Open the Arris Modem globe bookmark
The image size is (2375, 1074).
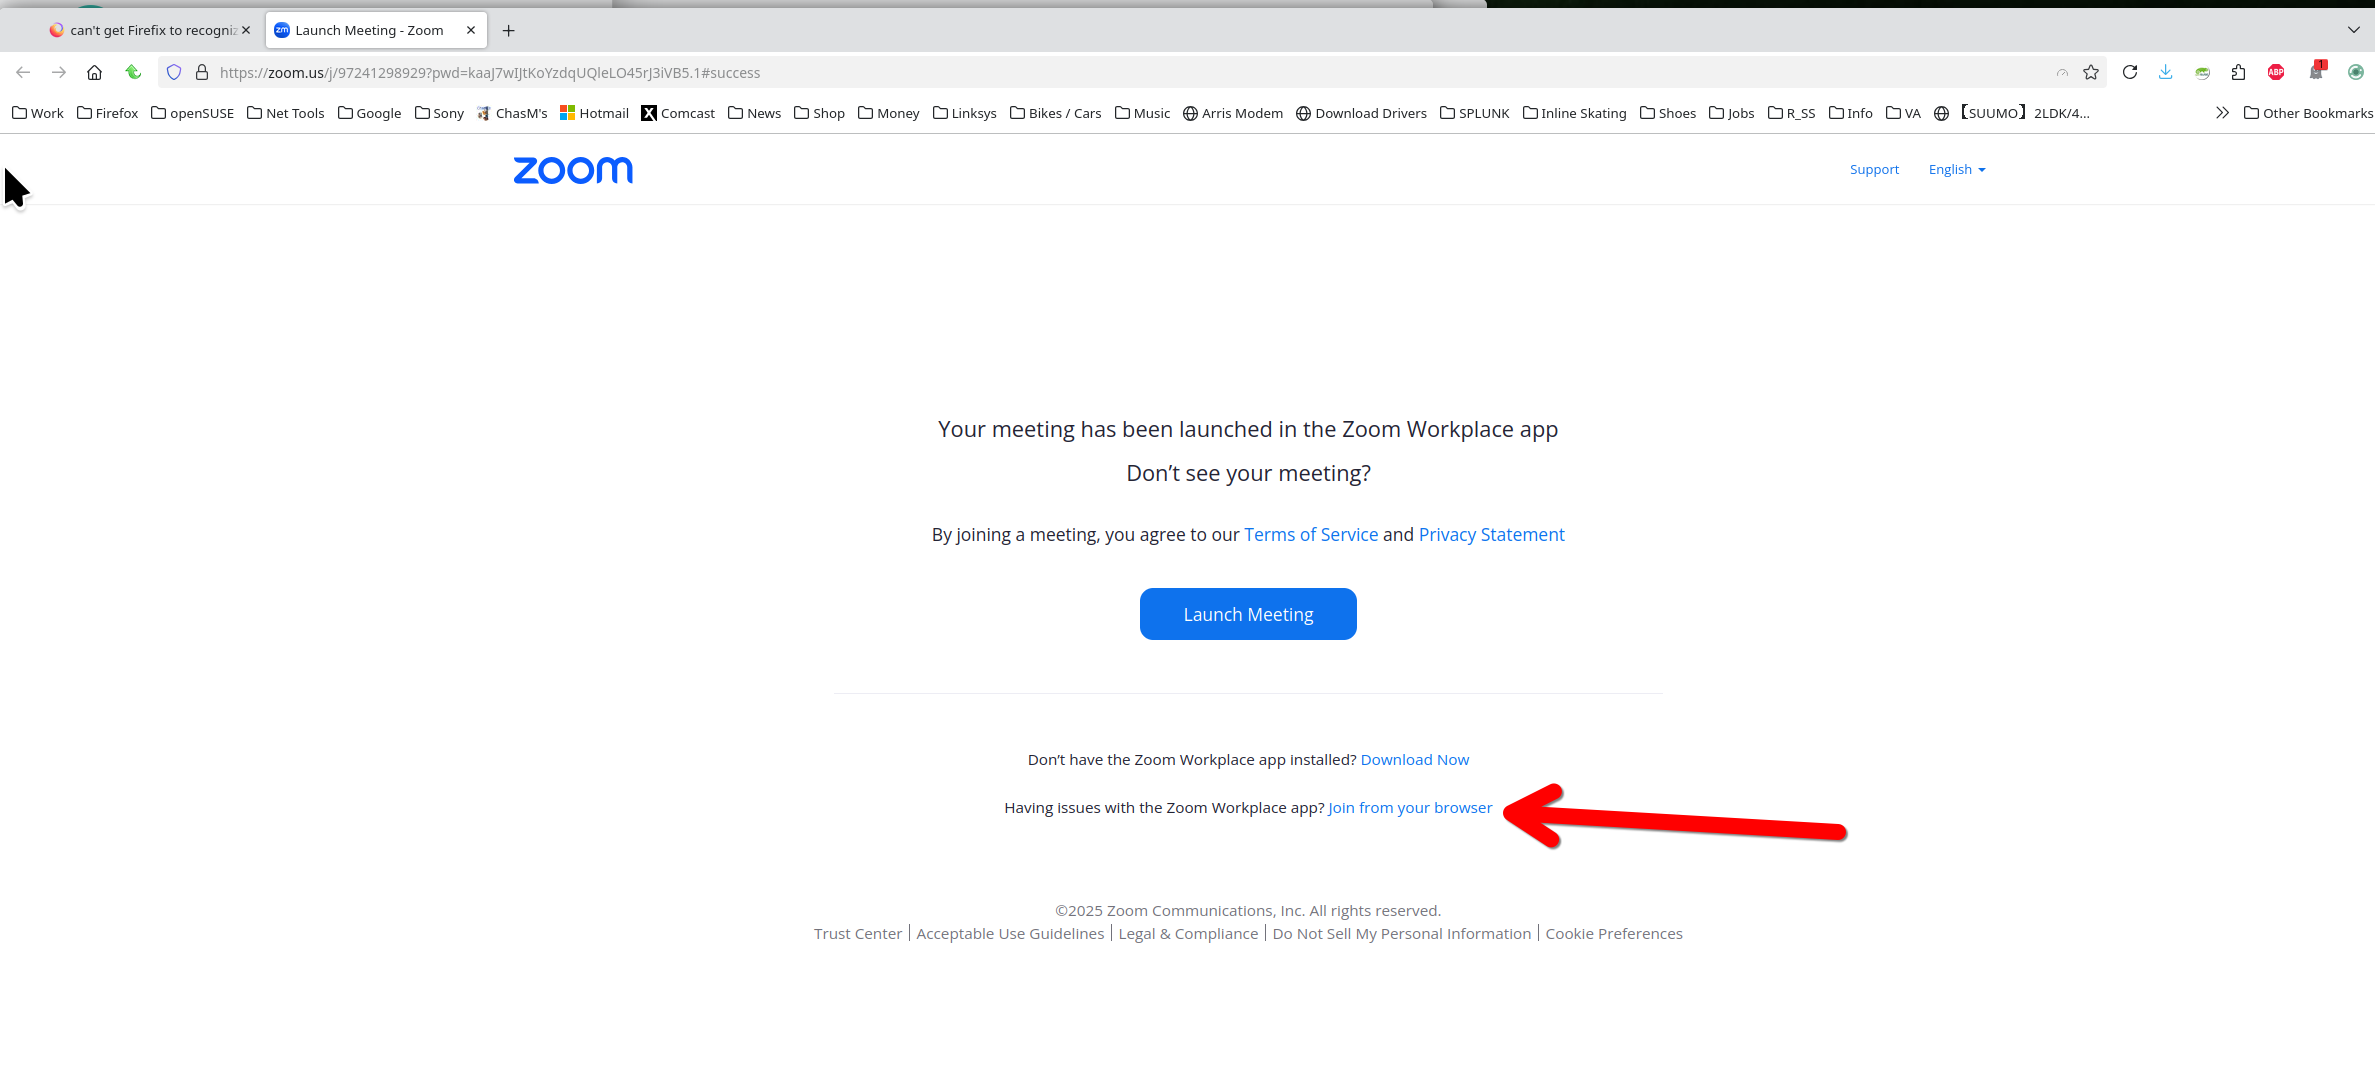[1233, 113]
